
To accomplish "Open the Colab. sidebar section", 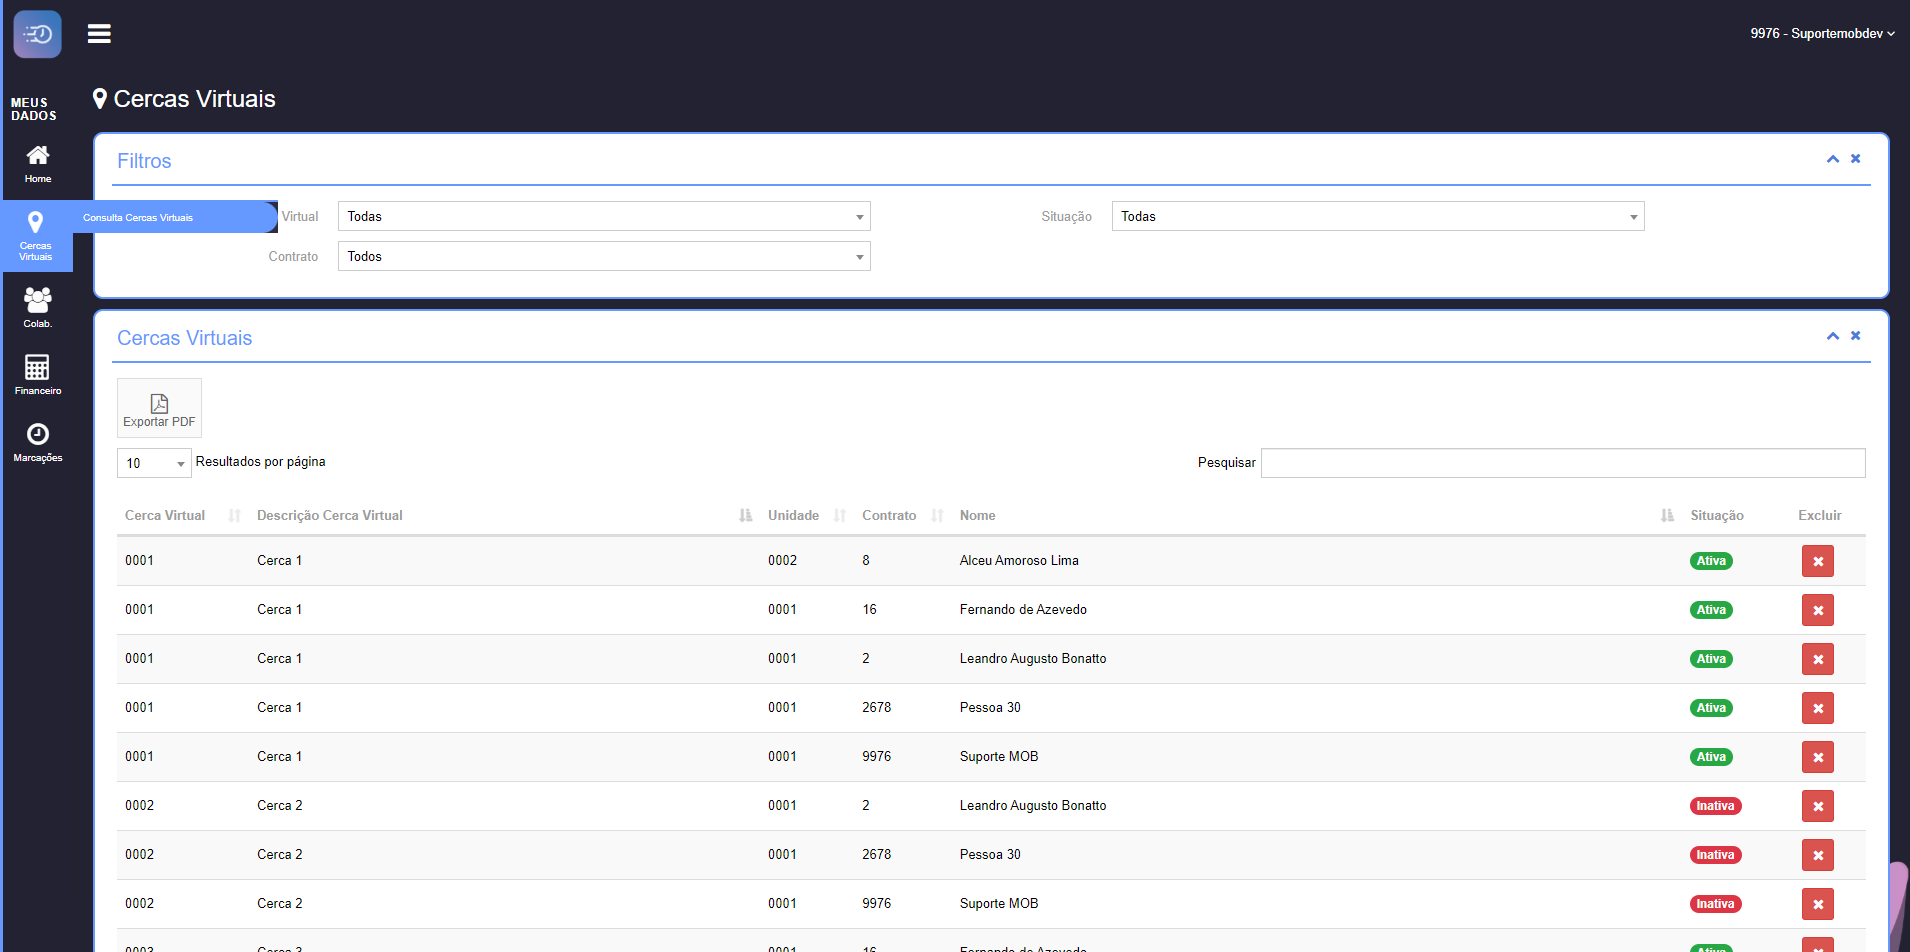I will coord(38,308).
